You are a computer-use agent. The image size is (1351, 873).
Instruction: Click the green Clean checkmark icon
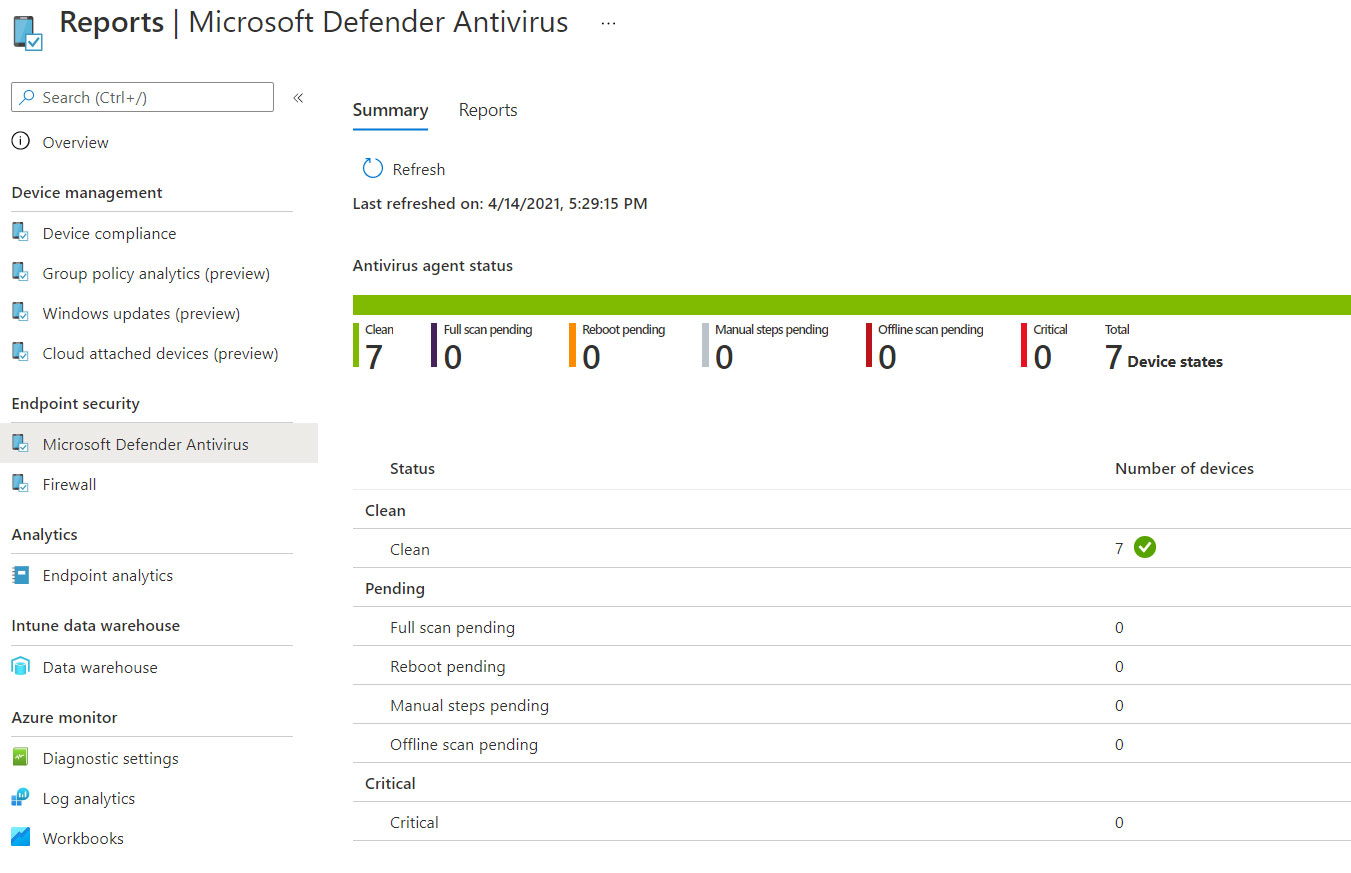click(x=1145, y=547)
